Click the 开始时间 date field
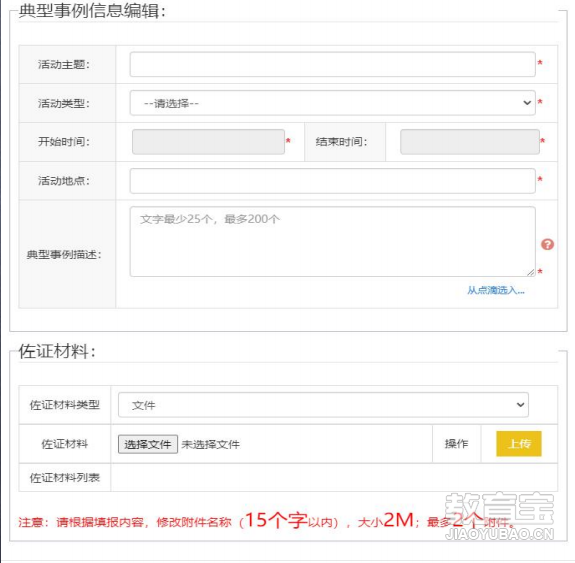The height and width of the screenshot is (563, 575). coord(208,142)
